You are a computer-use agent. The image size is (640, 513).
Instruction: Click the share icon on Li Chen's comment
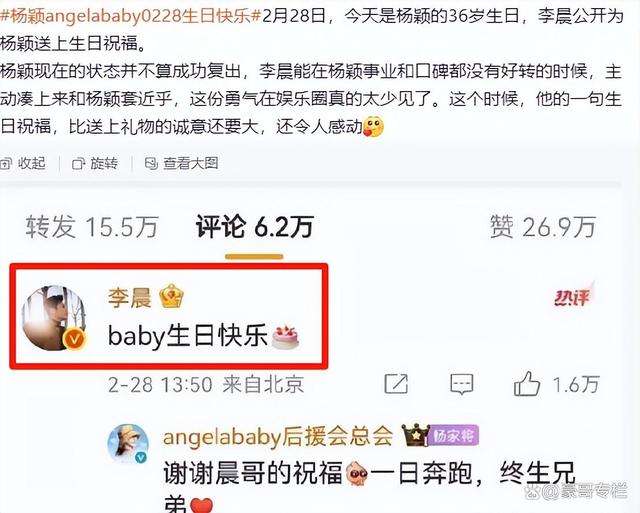(x=396, y=384)
